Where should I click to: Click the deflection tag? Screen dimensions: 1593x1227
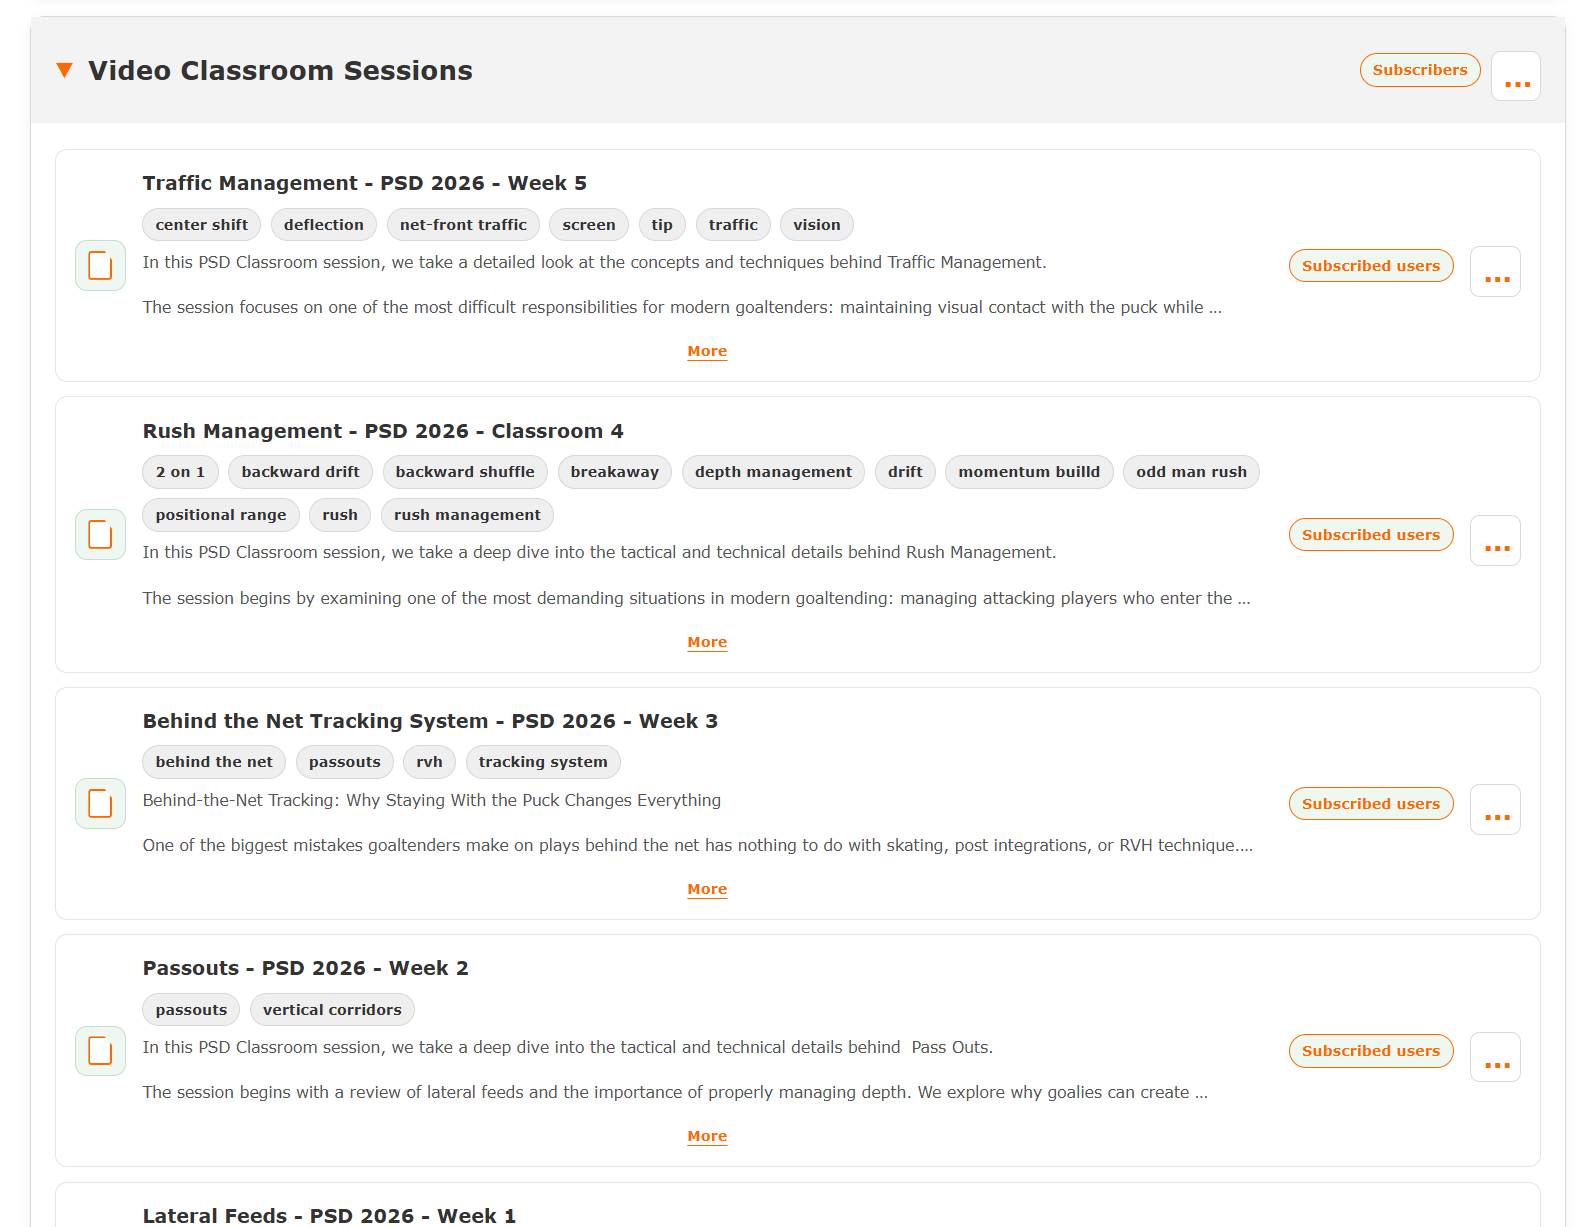point(324,225)
